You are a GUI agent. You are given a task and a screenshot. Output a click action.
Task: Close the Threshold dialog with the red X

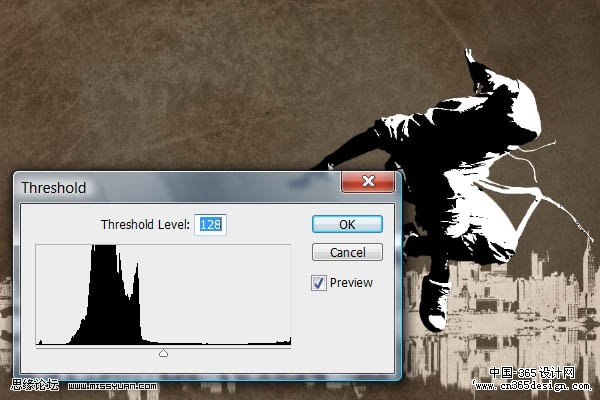click(368, 181)
